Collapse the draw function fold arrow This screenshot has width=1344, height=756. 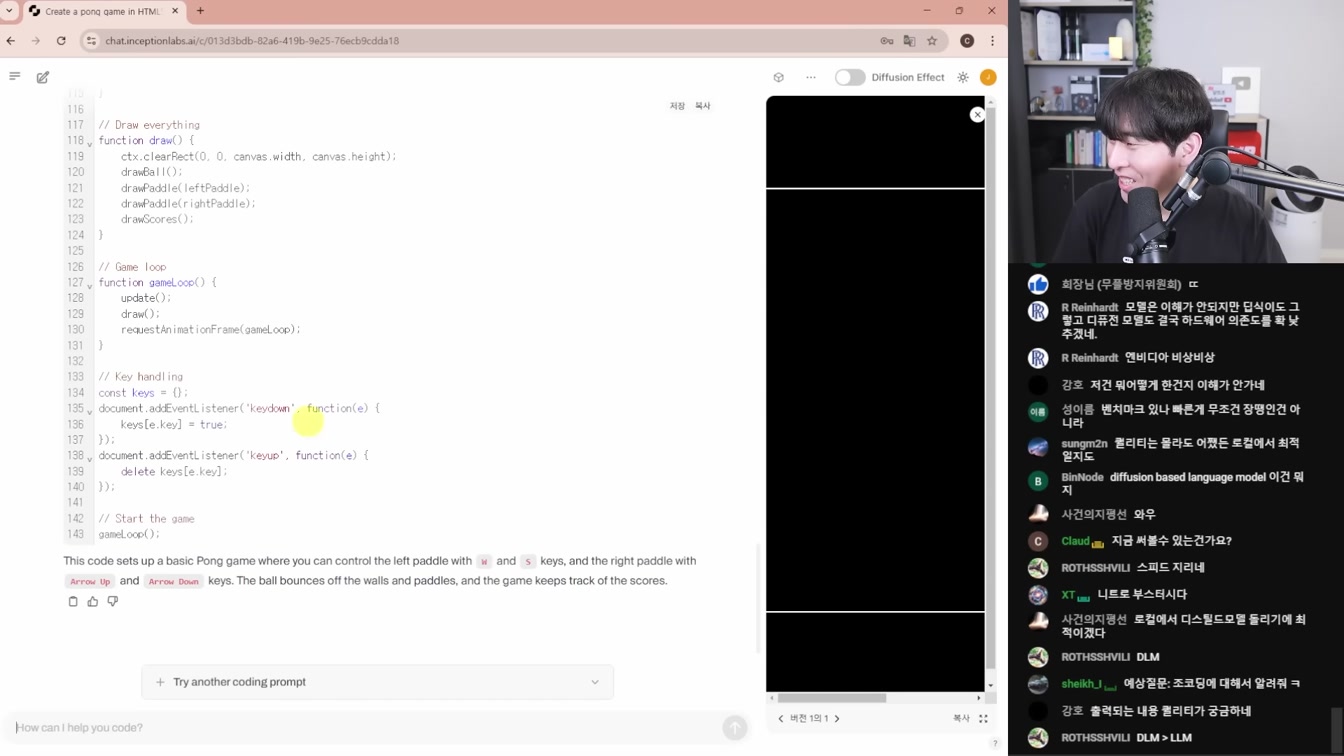click(x=90, y=144)
